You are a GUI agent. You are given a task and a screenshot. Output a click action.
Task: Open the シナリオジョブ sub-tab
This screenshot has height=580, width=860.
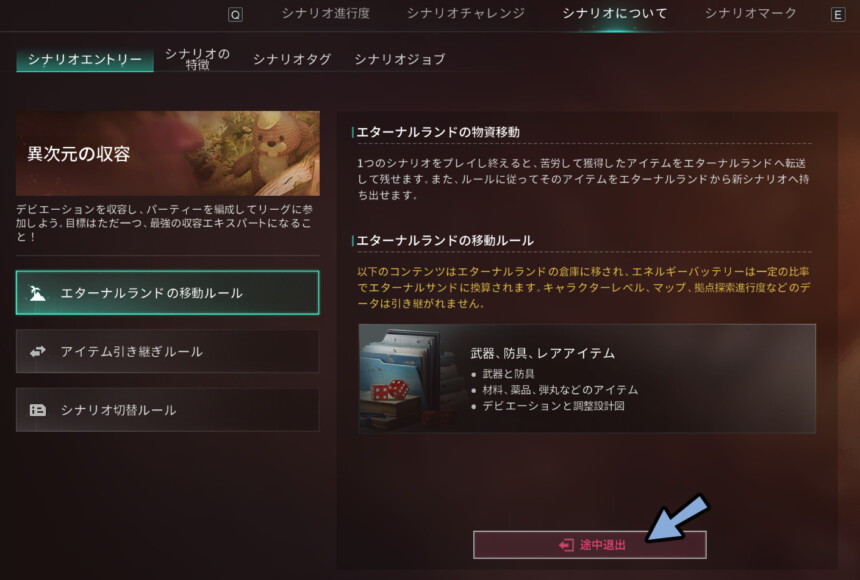tap(400, 59)
